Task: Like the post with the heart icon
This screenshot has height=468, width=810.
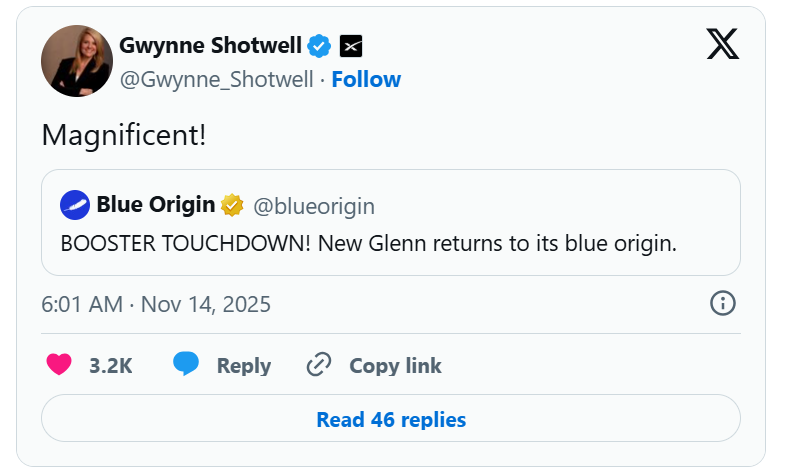Action: tap(60, 365)
